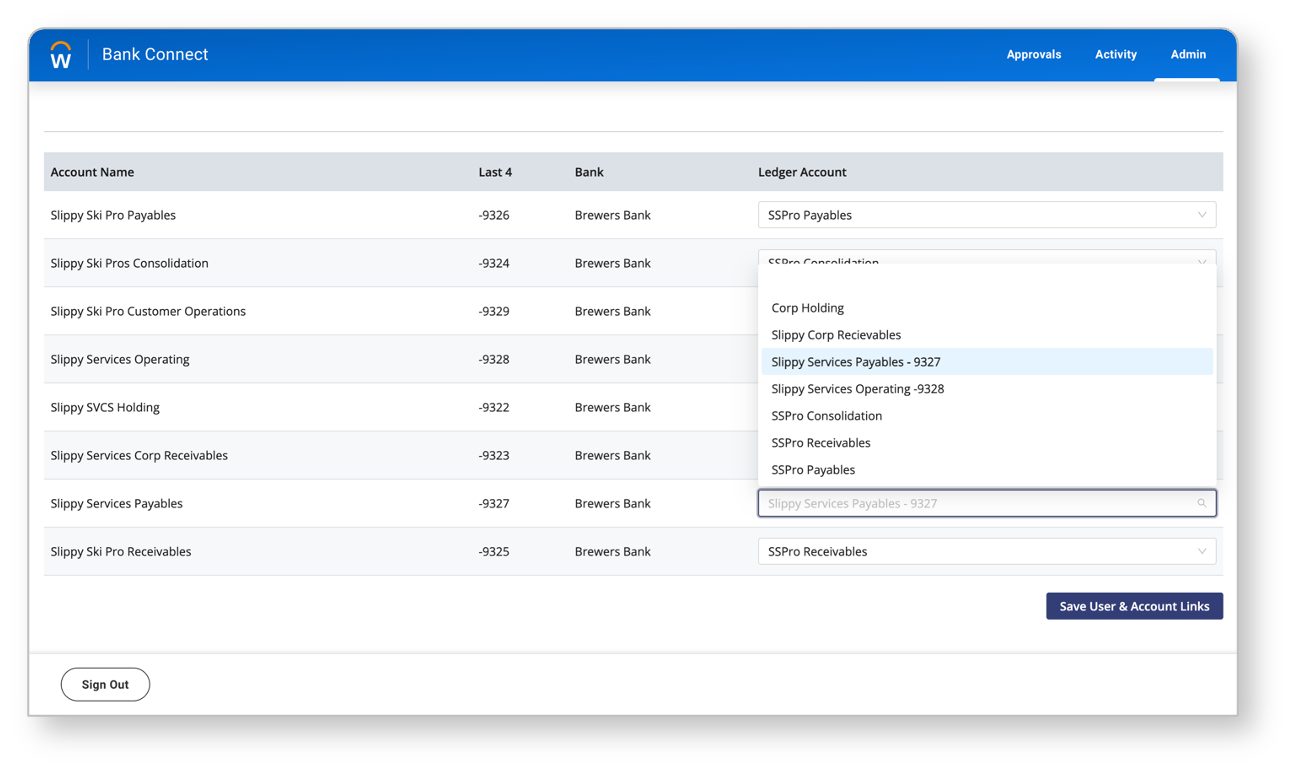The height and width of the screenshot is (772, 1294).
Task: Click Slippy Ski Pro Customer Operations name
Action: tap(148, 311)
